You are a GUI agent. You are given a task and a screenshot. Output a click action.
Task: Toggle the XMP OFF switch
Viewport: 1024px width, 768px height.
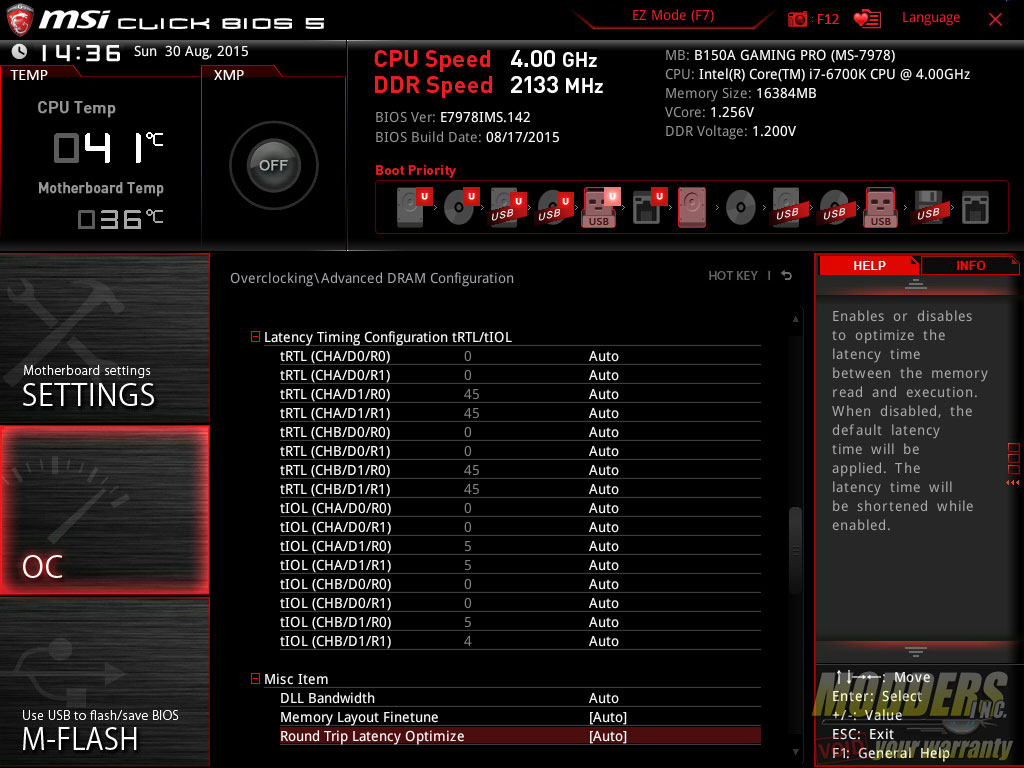pyautogui.click(x=274, y=165)
